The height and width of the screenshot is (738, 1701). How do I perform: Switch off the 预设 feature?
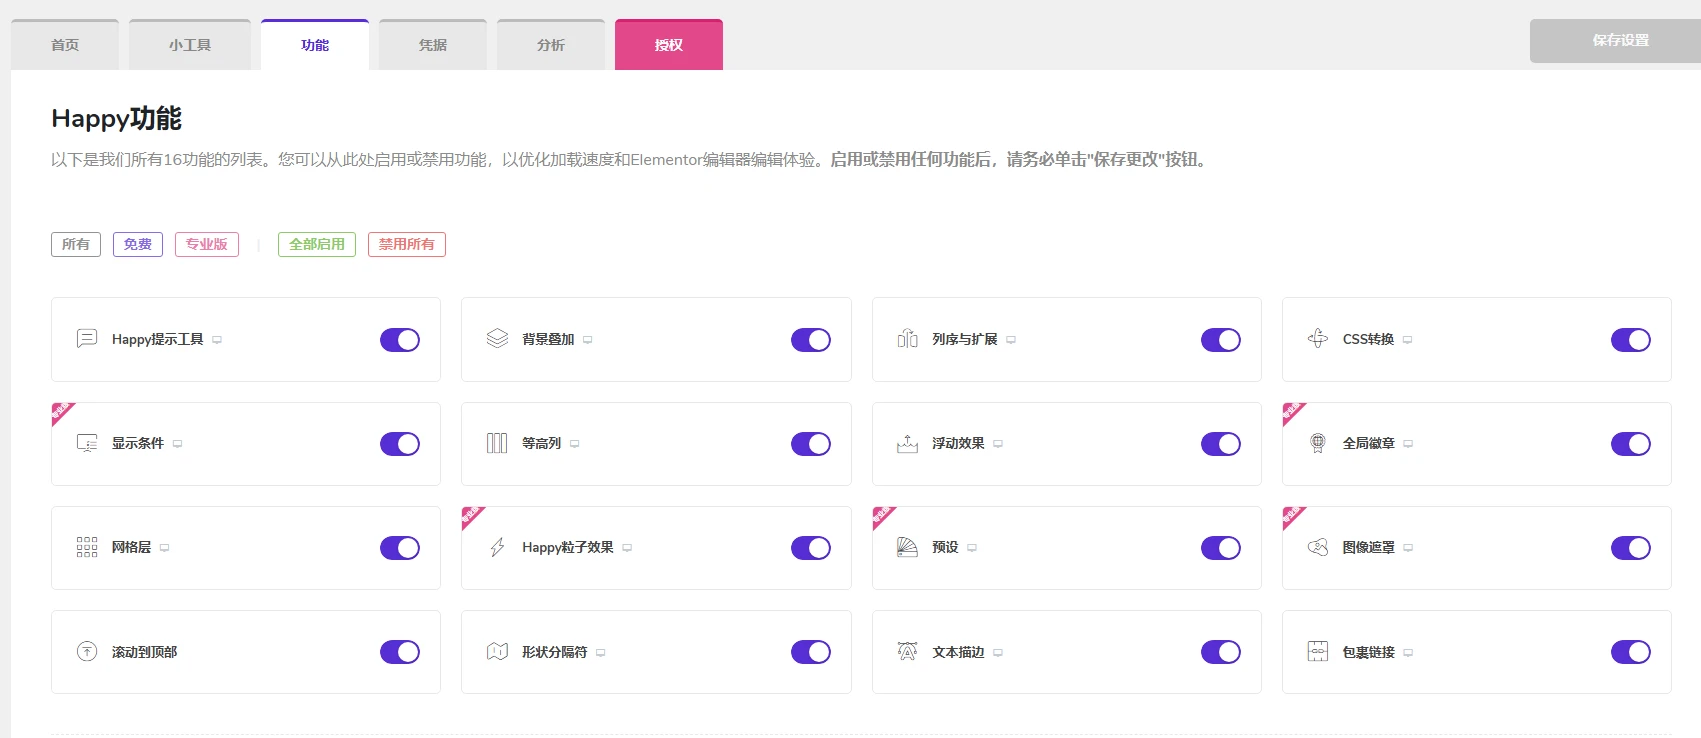(x=1221, y=548)
